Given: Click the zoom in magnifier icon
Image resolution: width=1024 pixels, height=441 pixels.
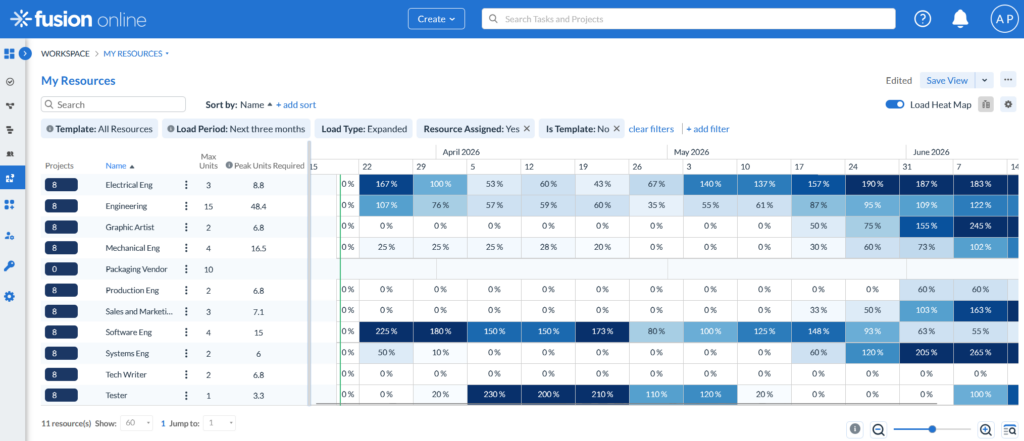Looking at the screenshot, I should [x=985, y=429].
